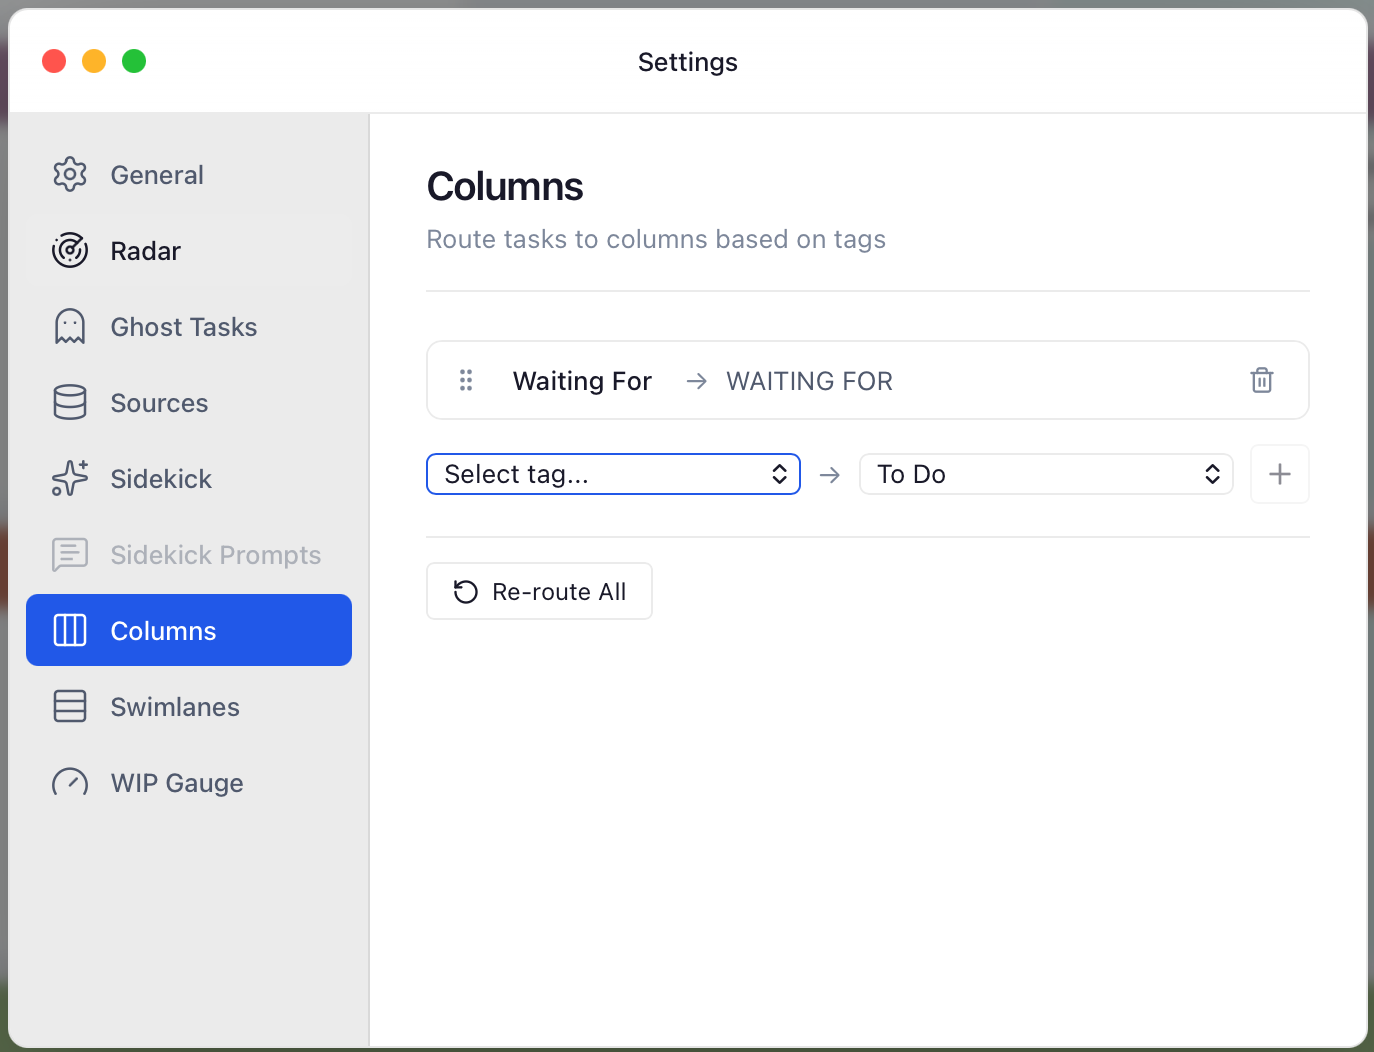The image size is (1374, 1052).
Task: Click the WIP Gauge meter icon
Action: click(x=70, y=783)
